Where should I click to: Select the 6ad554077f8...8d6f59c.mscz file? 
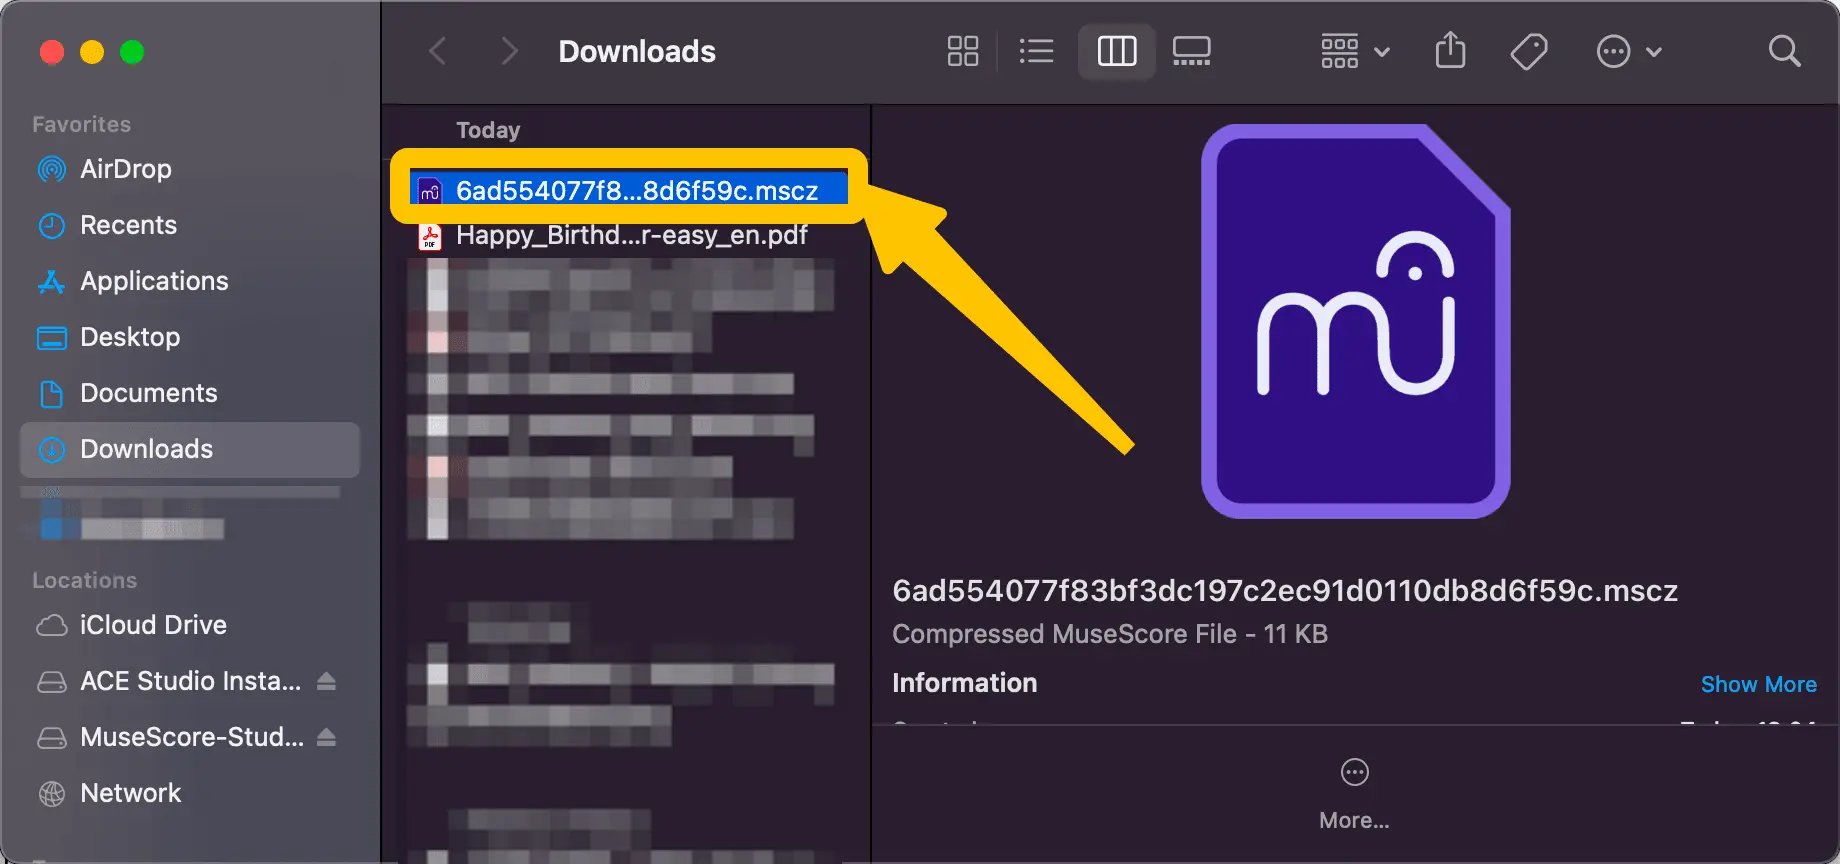(629, 190)
